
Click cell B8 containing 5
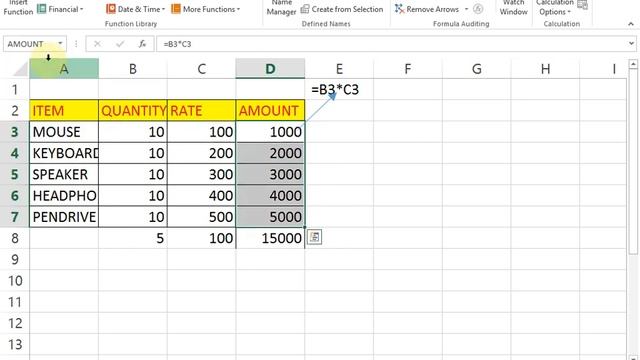[133, 238]
